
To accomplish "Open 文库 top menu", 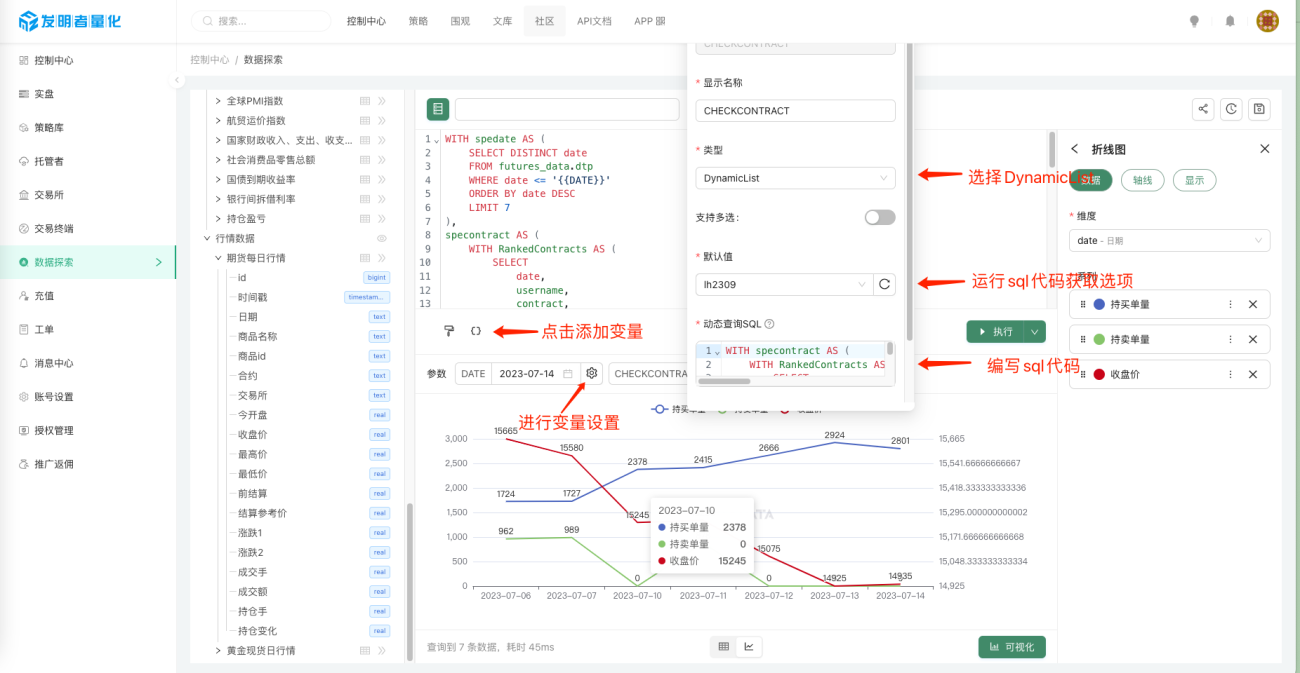I will click(x=503, y=21).
